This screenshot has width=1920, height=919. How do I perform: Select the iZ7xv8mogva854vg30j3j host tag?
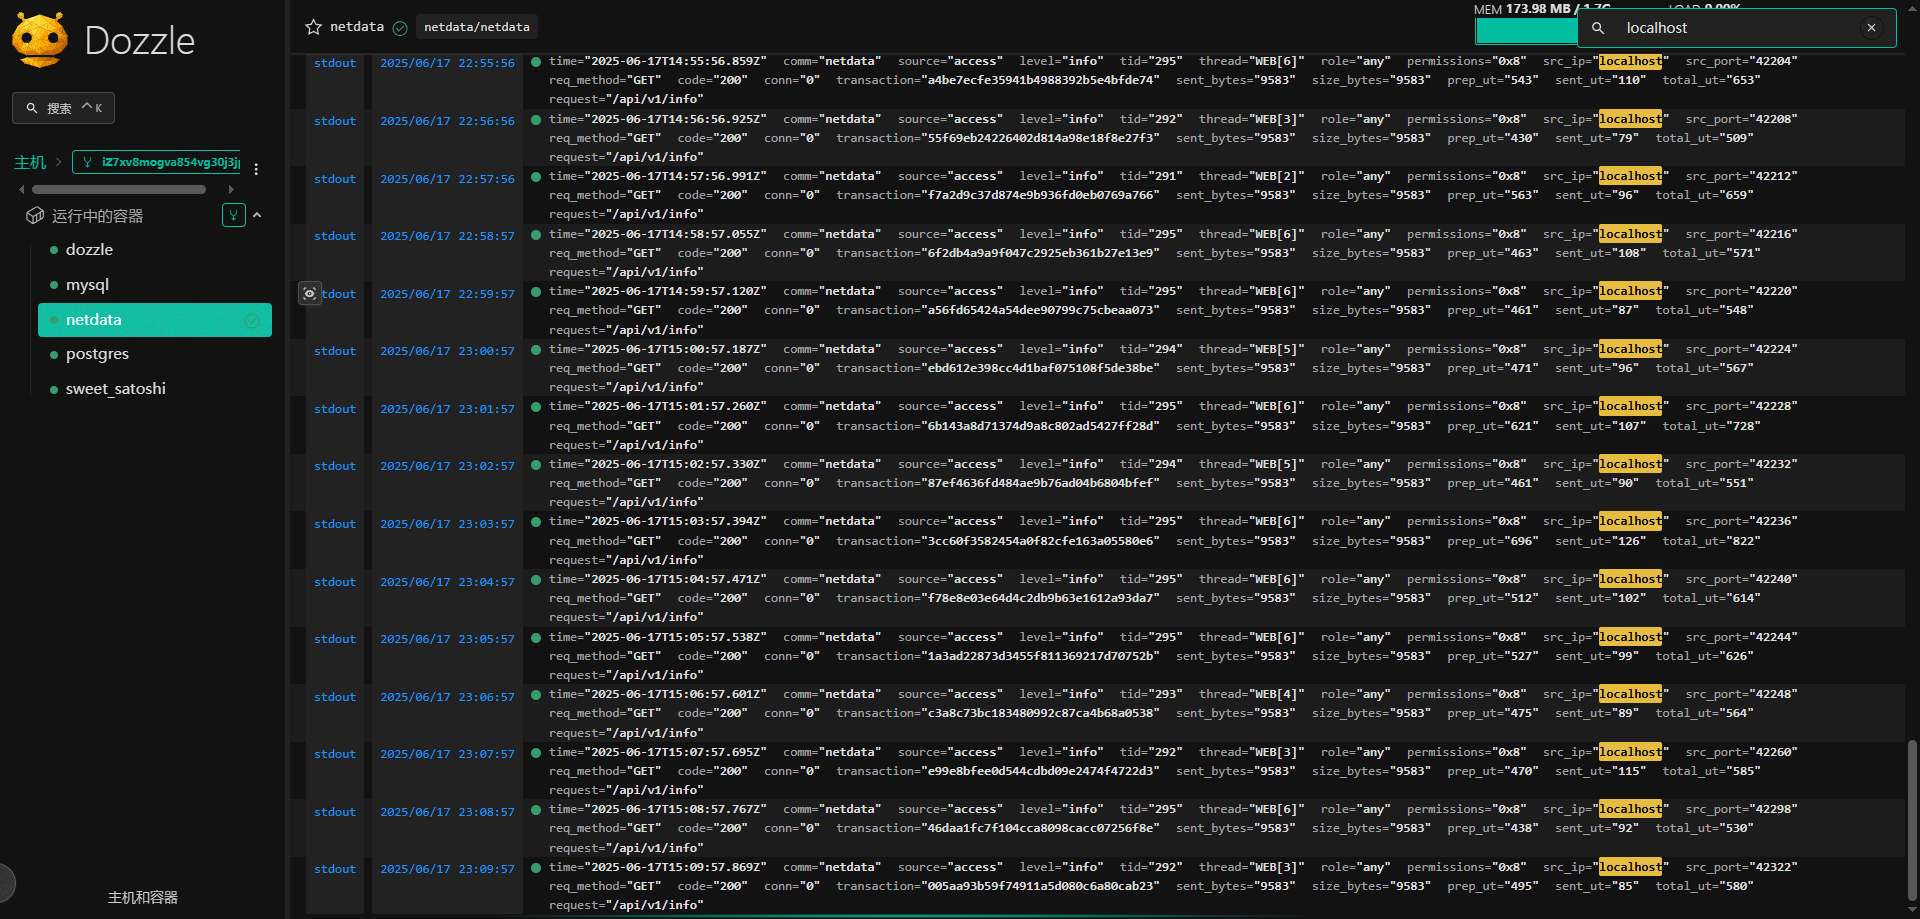[x=160, y=162]
